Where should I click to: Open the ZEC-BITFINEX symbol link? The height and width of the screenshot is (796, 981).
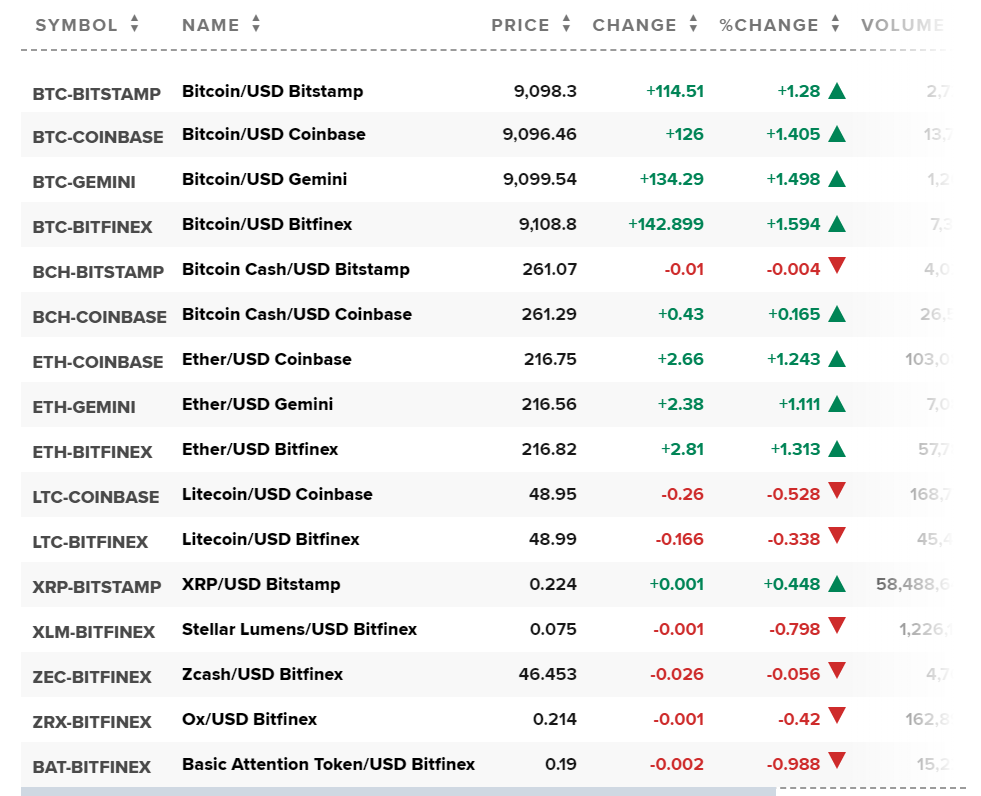91,678
